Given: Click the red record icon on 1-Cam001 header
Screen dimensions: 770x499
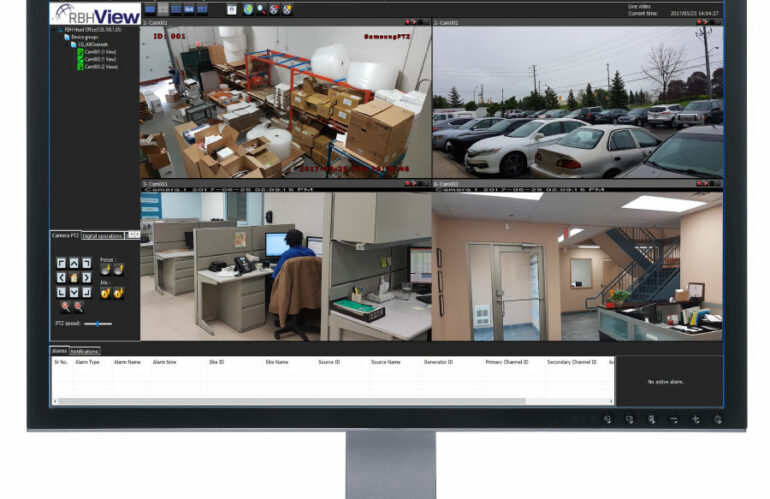Looking at the screenshot, I should [x=407, y=22].
